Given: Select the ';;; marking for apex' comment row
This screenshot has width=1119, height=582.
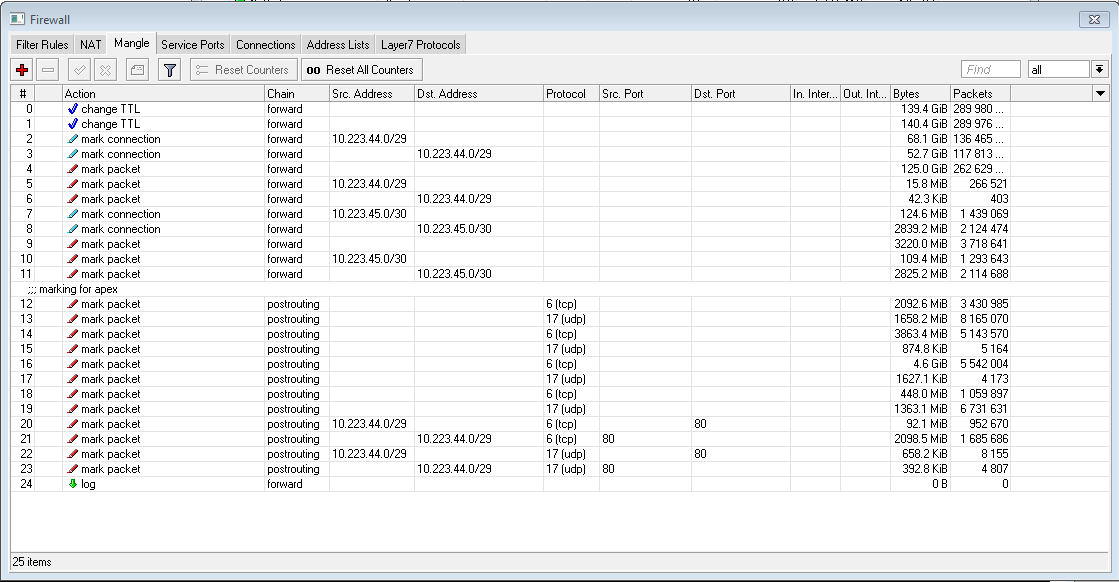Looking at the screenshot, I should point(560,289).
